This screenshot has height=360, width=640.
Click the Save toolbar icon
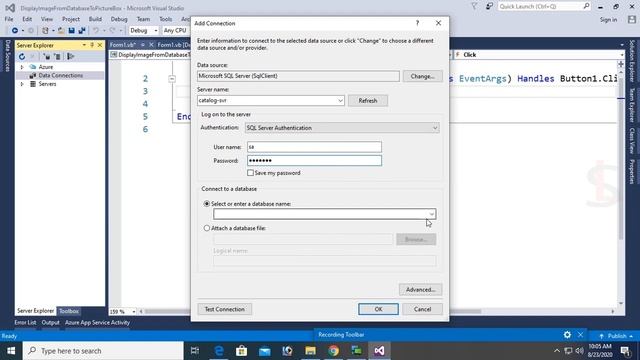[71, 31]
